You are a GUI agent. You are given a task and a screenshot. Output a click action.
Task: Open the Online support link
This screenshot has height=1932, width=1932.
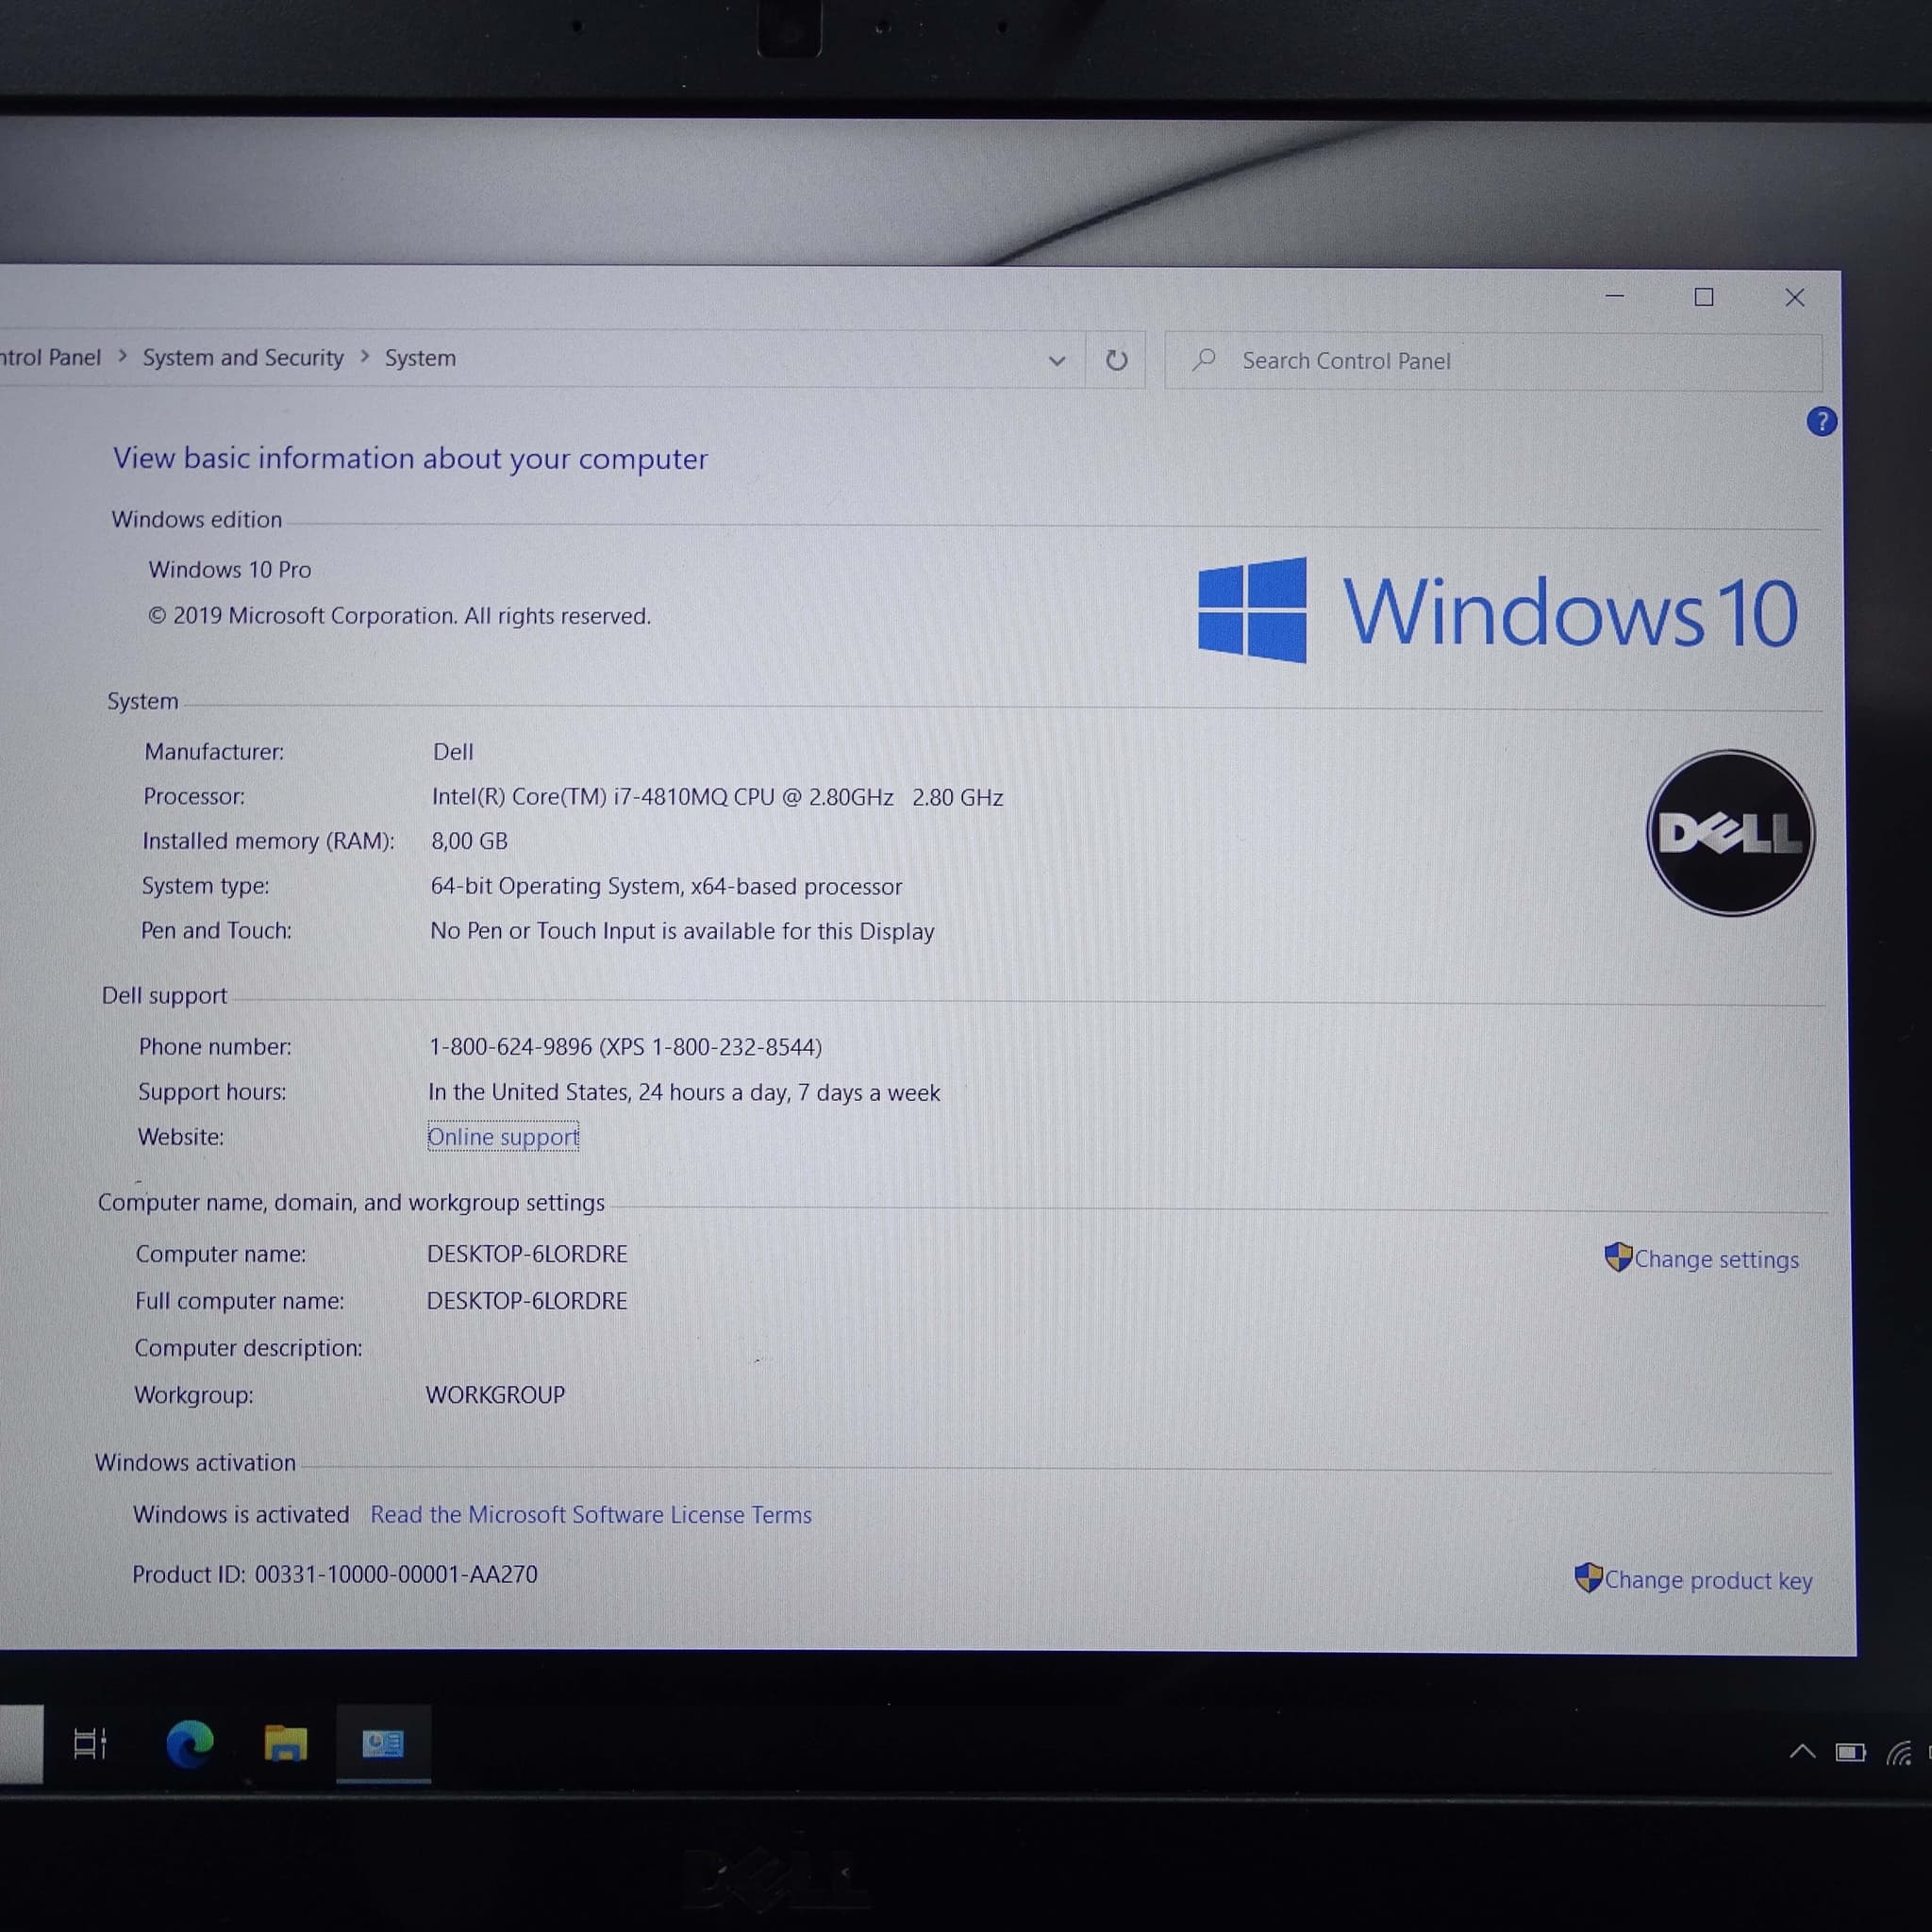pyautogui.click(x=503, y=1137)
